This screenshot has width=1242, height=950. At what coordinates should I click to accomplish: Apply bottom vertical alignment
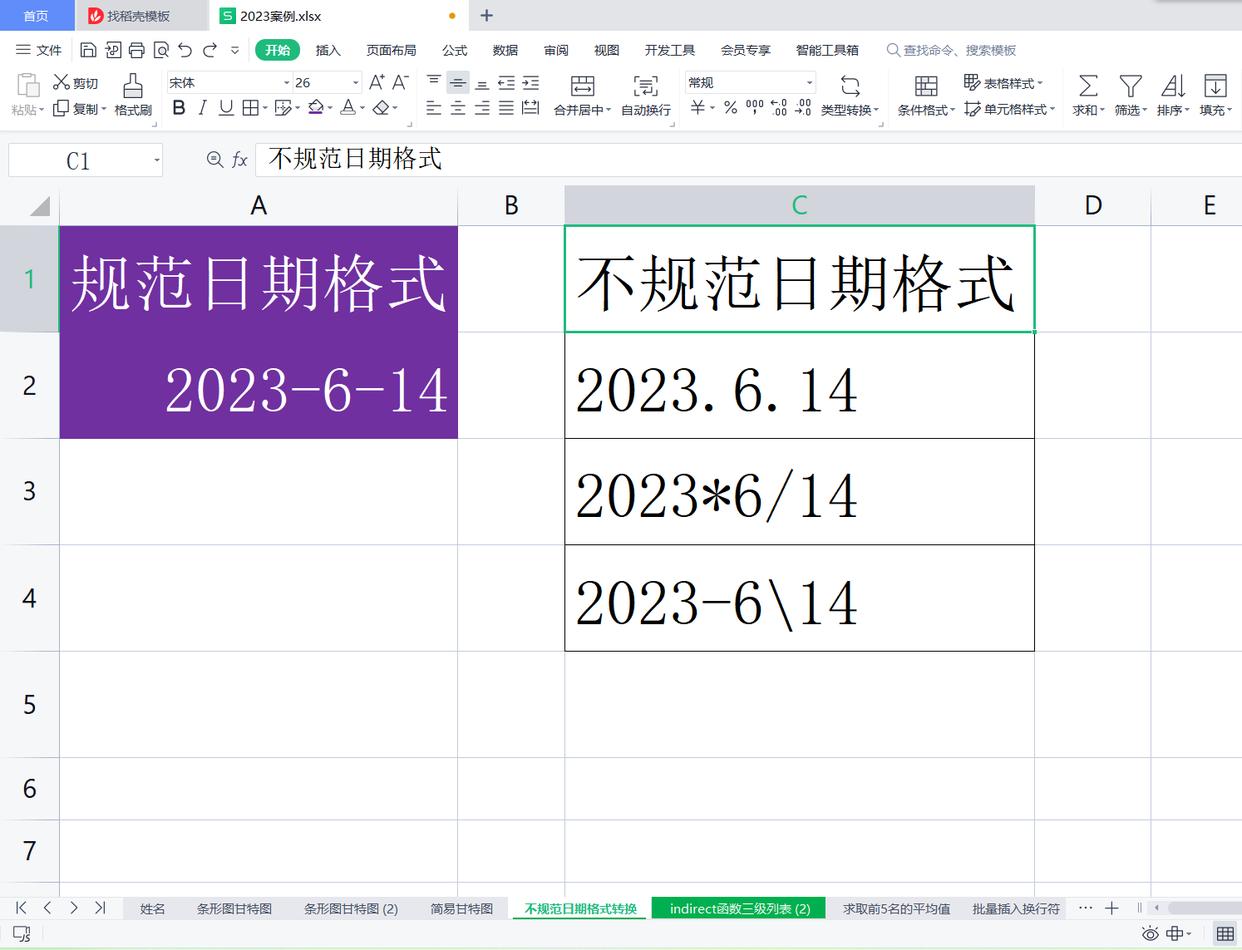coord(482,83)
